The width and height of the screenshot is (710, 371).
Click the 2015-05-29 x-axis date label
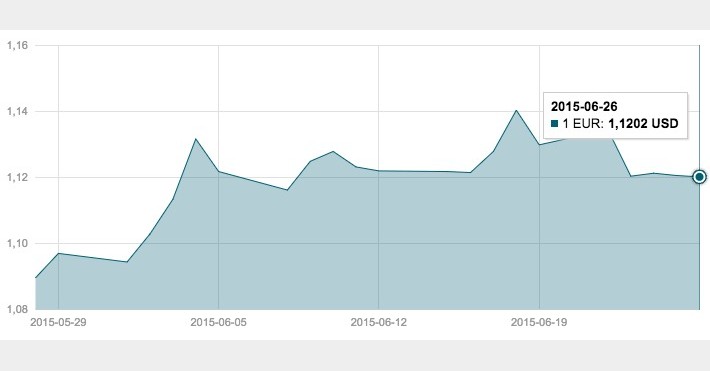(58, 322)
